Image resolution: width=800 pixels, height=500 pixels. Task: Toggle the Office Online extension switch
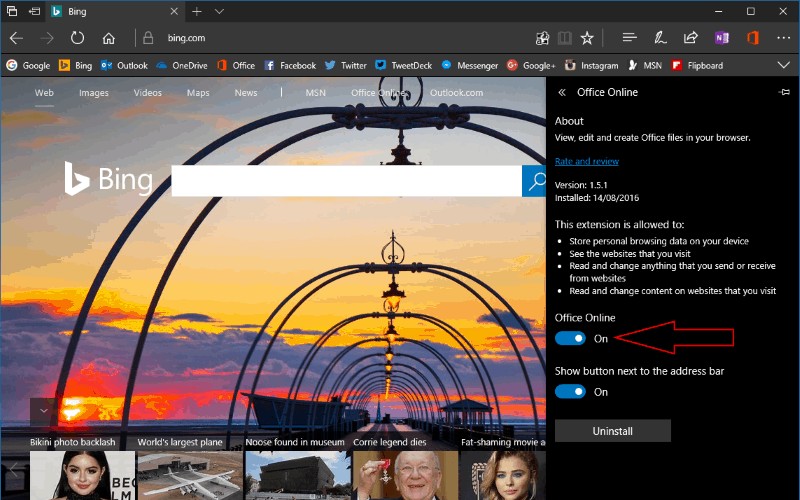pyautogui.click(x=570, y=338)
